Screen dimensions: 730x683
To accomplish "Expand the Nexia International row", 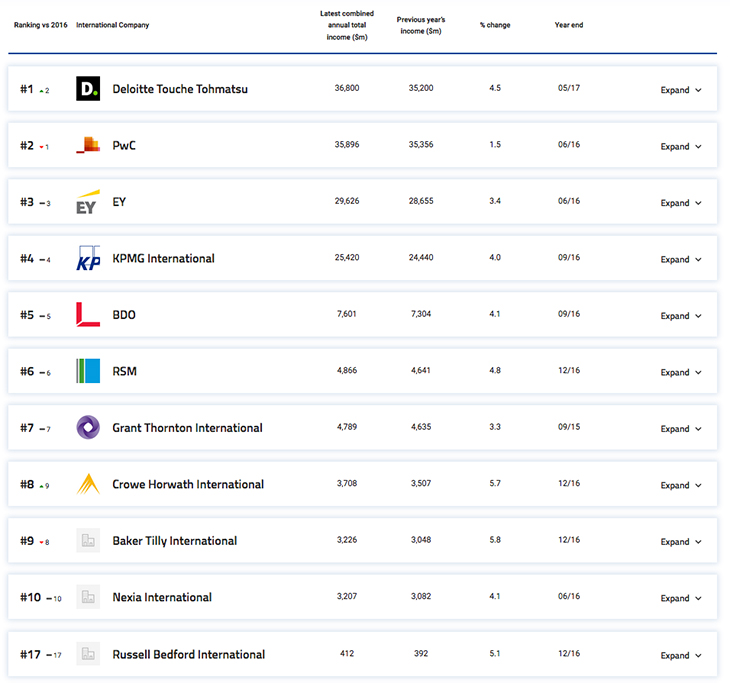I will 681,598.
